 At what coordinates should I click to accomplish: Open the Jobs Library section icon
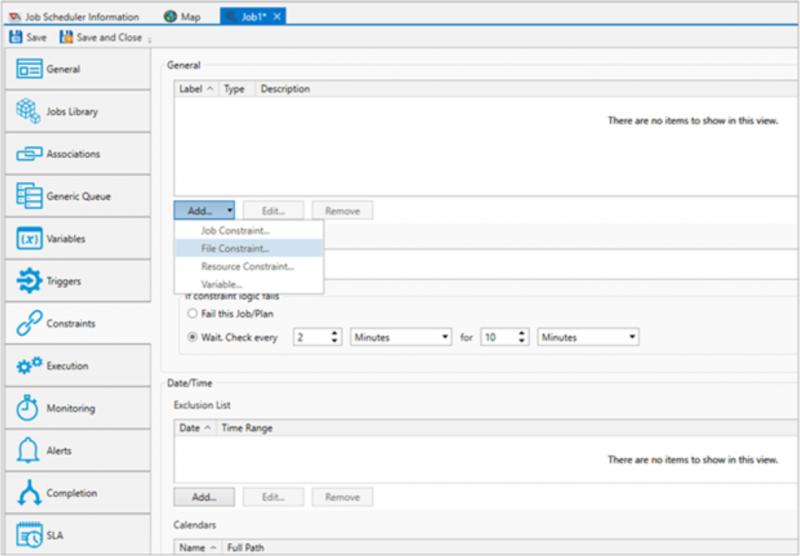pyautogui.click(x=30, y=112)
